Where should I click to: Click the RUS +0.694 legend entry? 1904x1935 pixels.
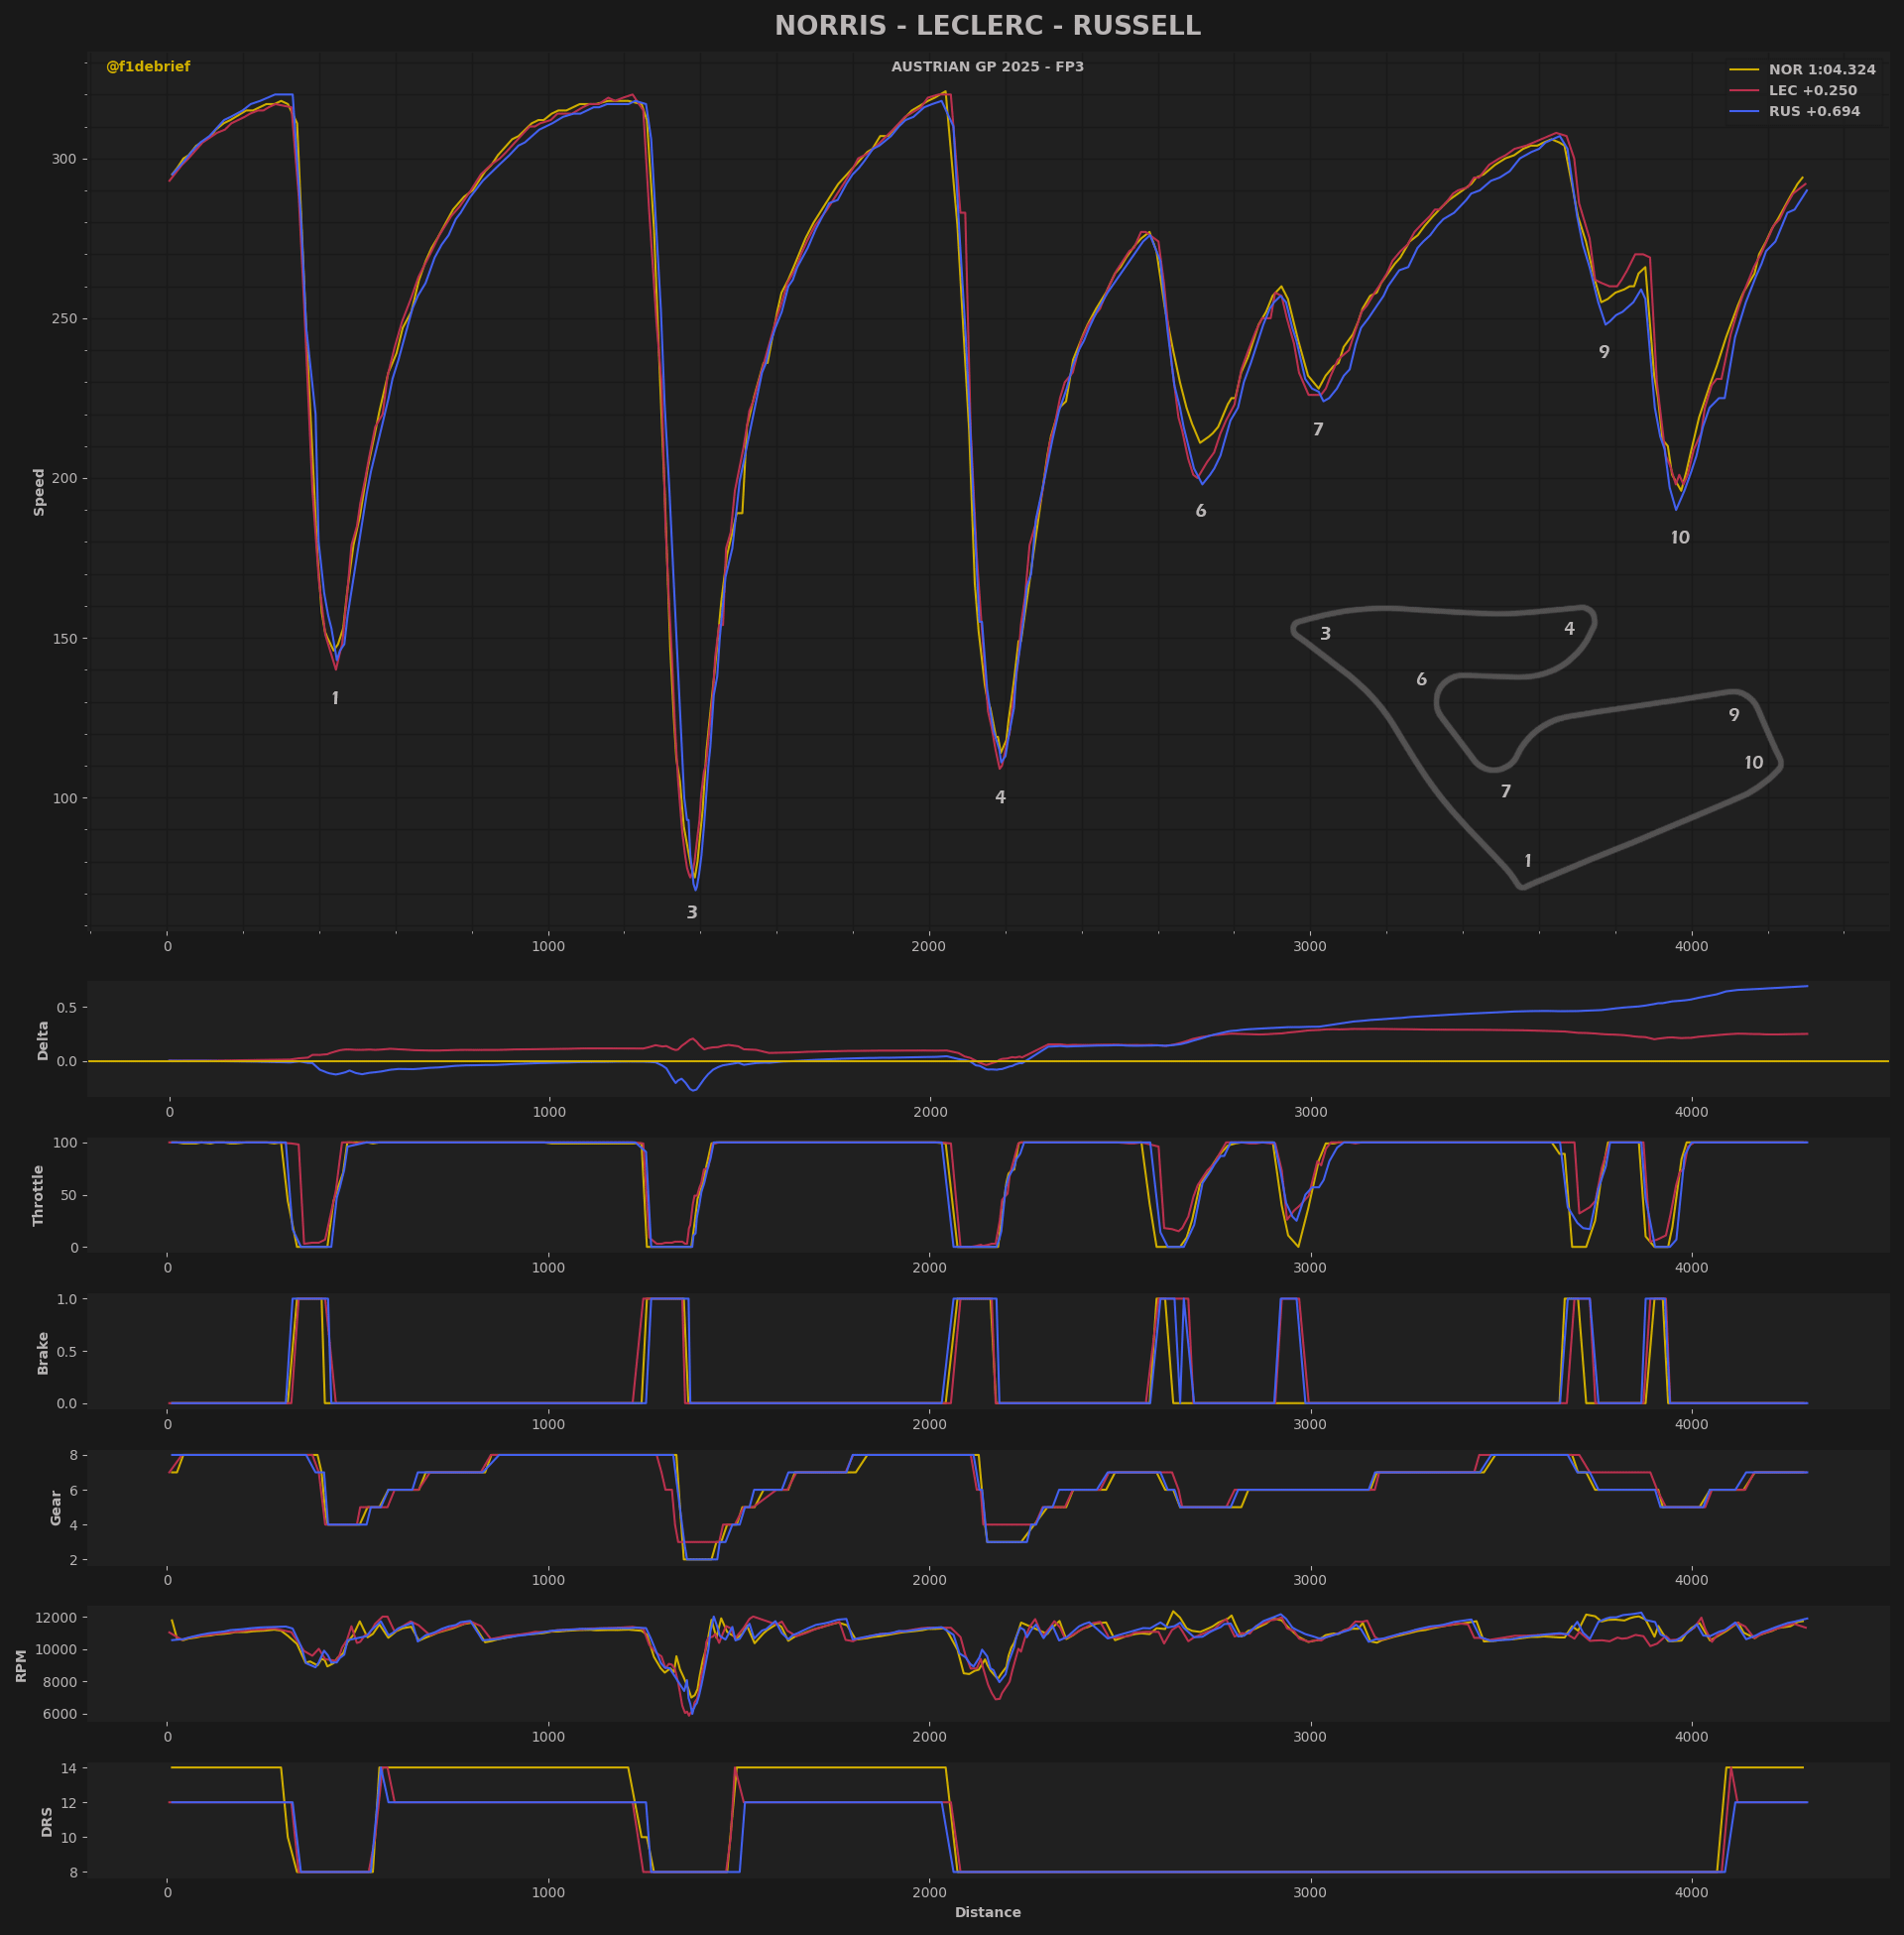pos(1814,112)
